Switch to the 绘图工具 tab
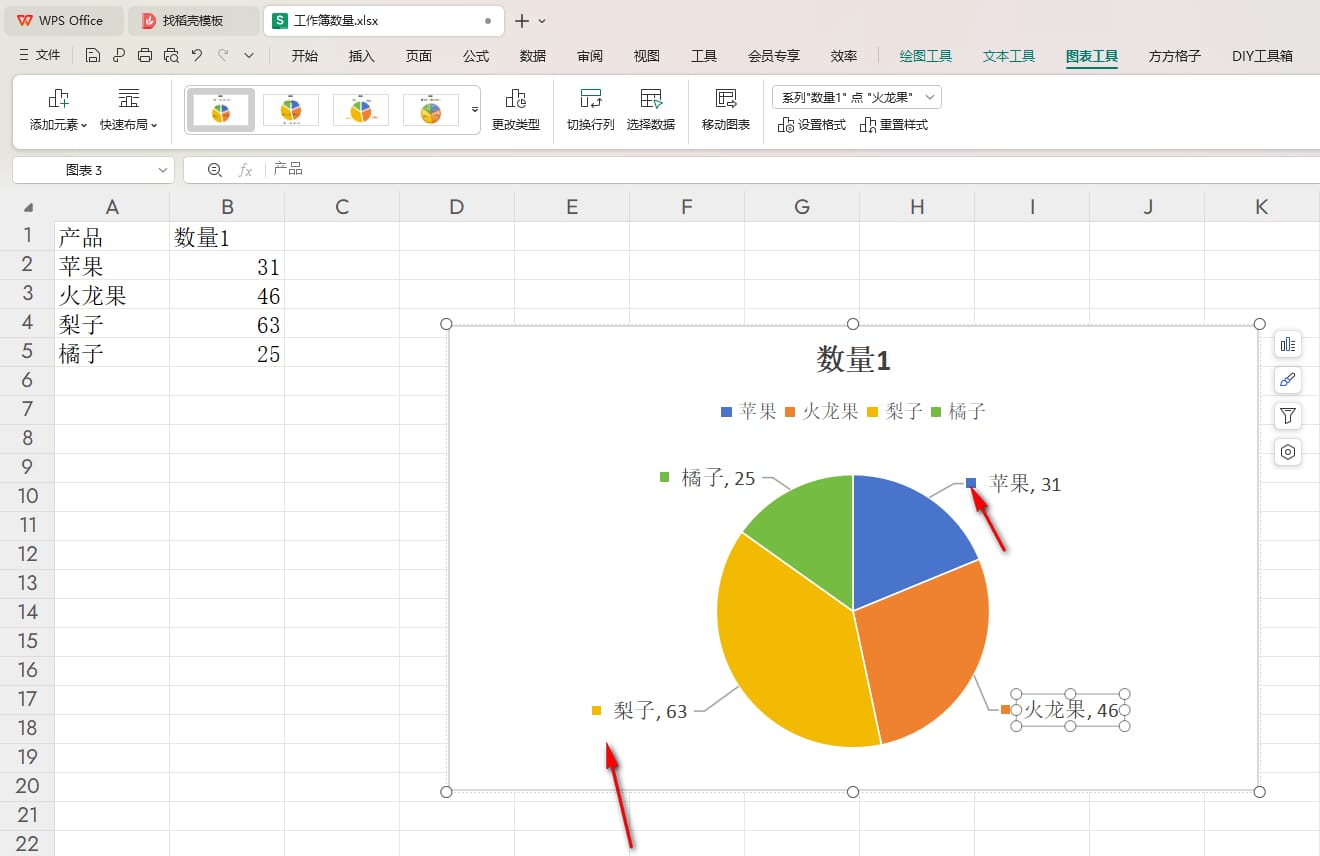The width and height of the screenshot is (1320, 856). point(925,56)
